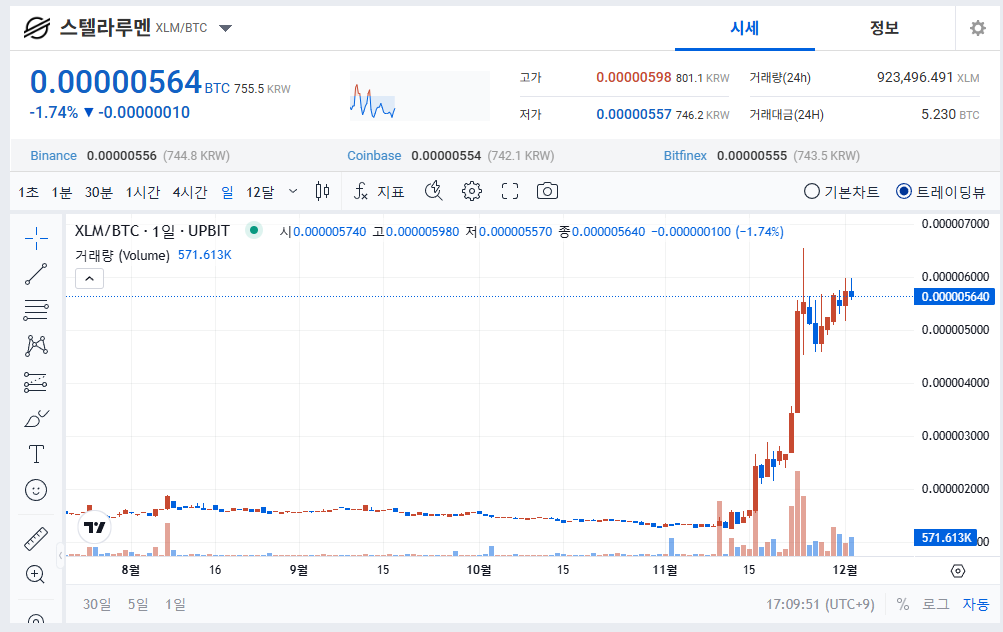The width and height of the screenshot is (1003, 632).
Task: Click the 0.000005640 current price label on axis
Action: pyautogui.click(x=954, y=297)
